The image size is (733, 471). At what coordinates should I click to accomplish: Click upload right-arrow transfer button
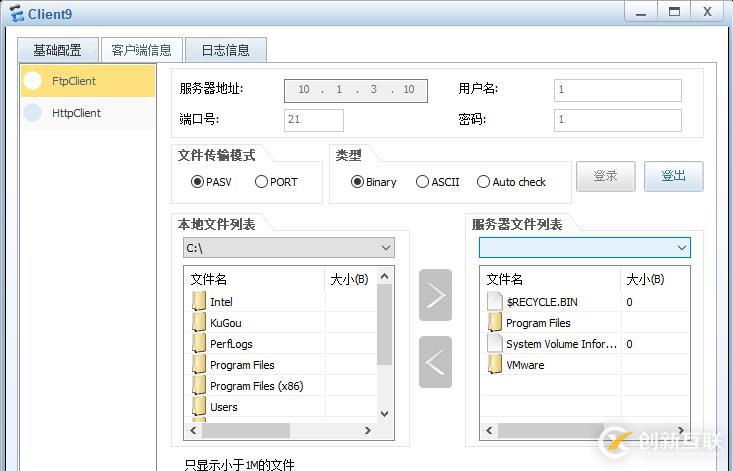tap(435, 295)
